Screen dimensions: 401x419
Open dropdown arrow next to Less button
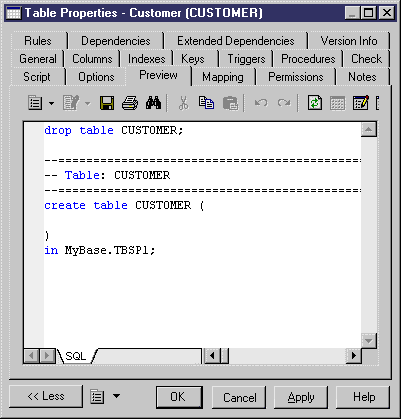pos(116,396)
